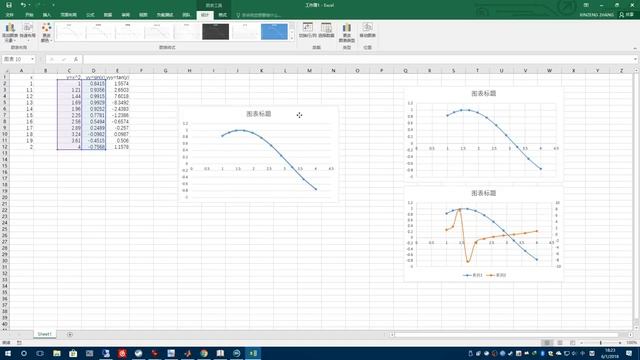Select the blue-filled chart style thumbnail
Image resolution: width=640 pixels, height=360 pixels.
pos(274,31)
